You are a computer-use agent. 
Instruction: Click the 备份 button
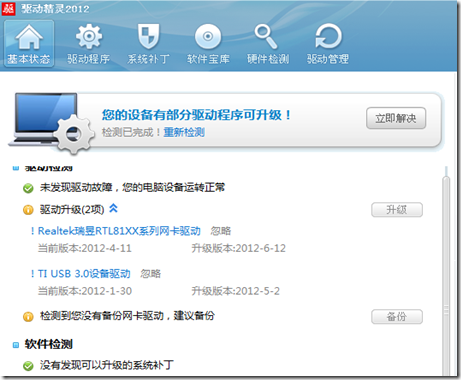click(397, 316)
